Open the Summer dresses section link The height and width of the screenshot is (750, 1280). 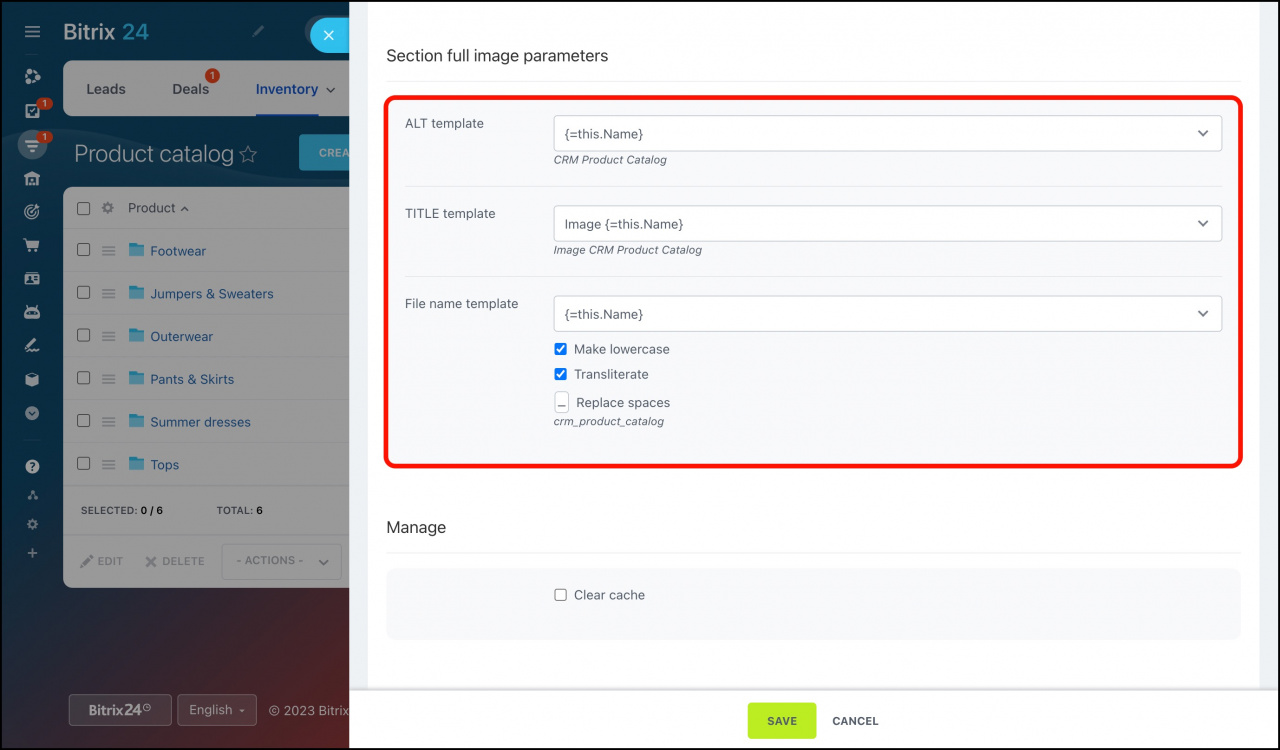tap(200, 422)
